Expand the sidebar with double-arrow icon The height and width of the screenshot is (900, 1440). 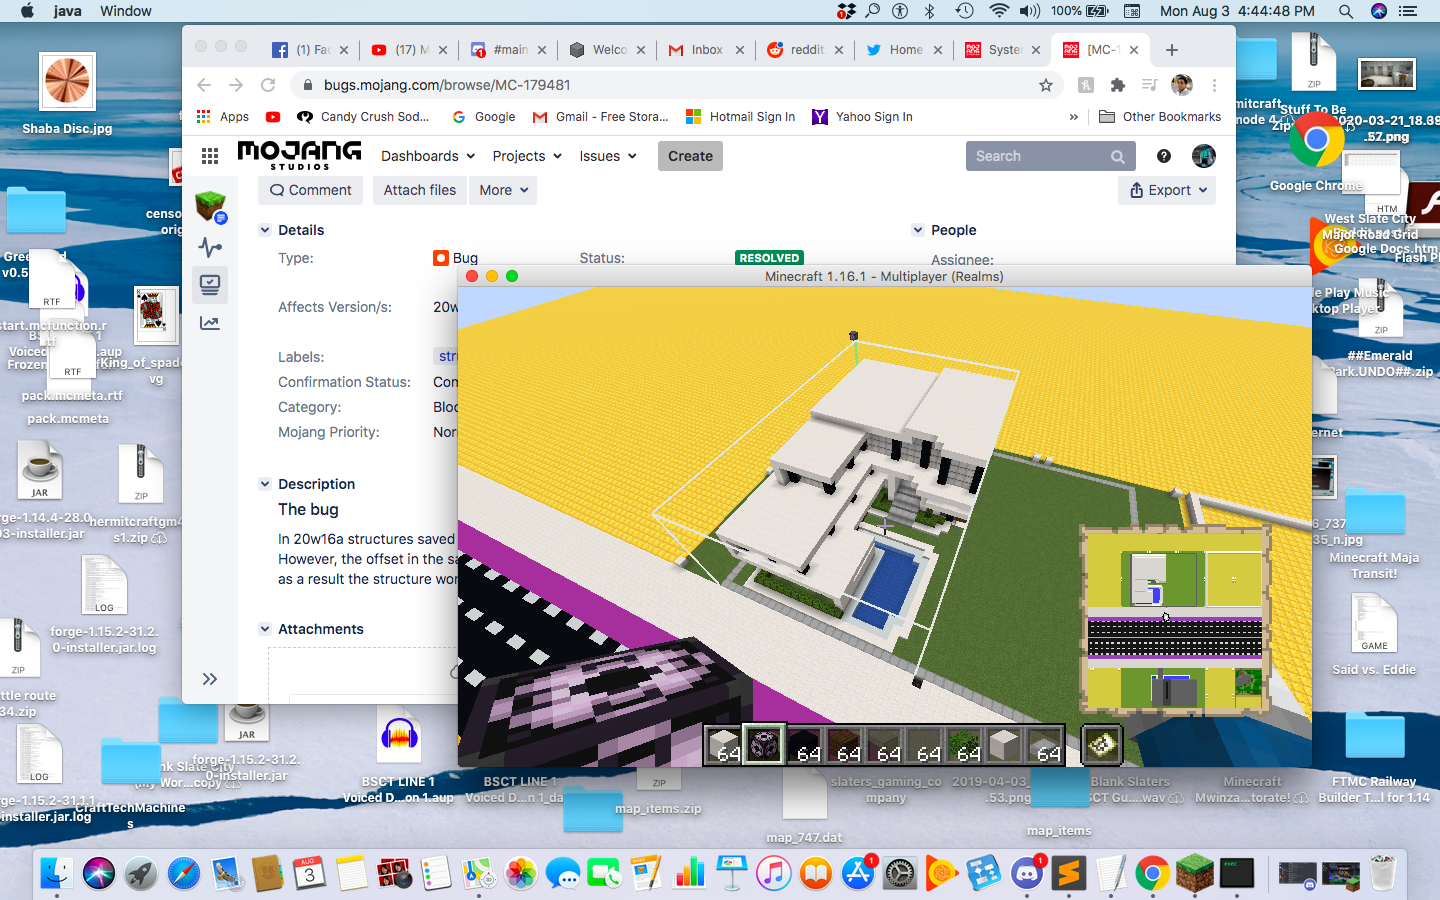pos(210,679)
